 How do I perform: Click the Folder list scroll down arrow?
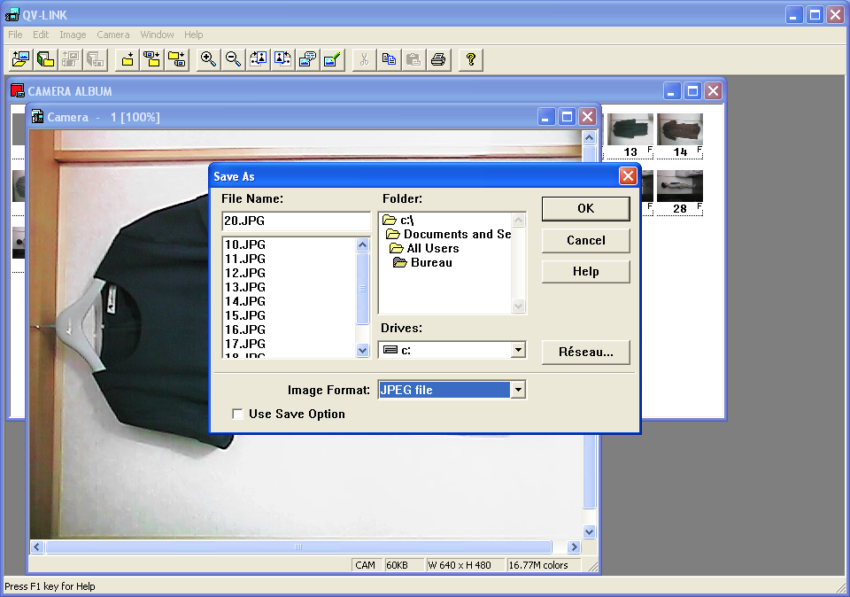tap(518, 306)
